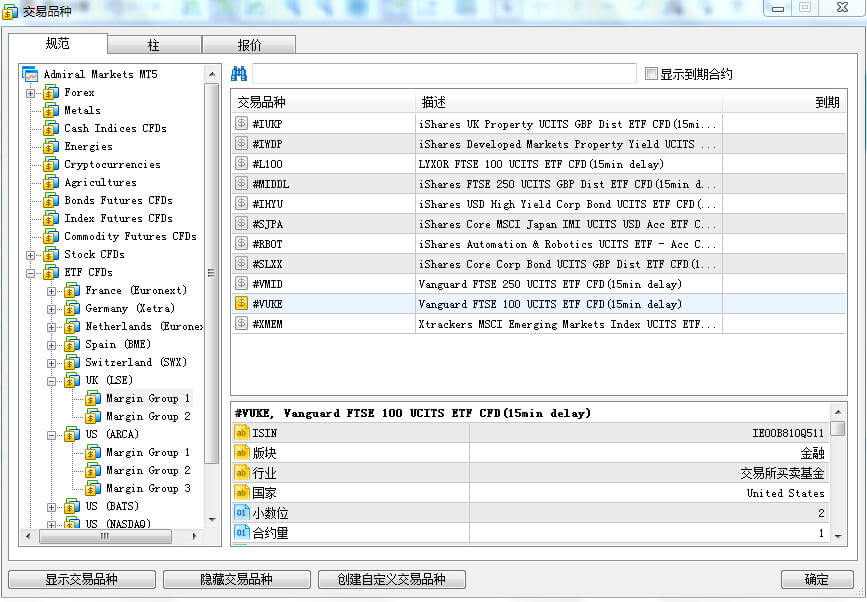This screenshot has width=867, height=602.
Task: Click the symbol icon for #RBOT
Action: [x=241, y=243]
